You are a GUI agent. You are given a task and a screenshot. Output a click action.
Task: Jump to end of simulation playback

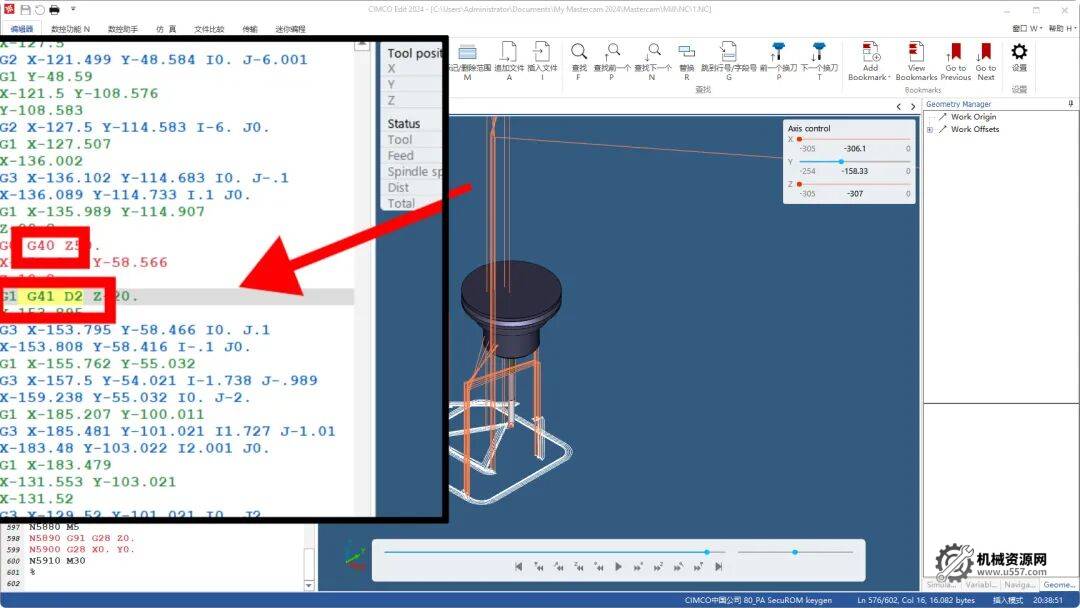coord(718,567)
